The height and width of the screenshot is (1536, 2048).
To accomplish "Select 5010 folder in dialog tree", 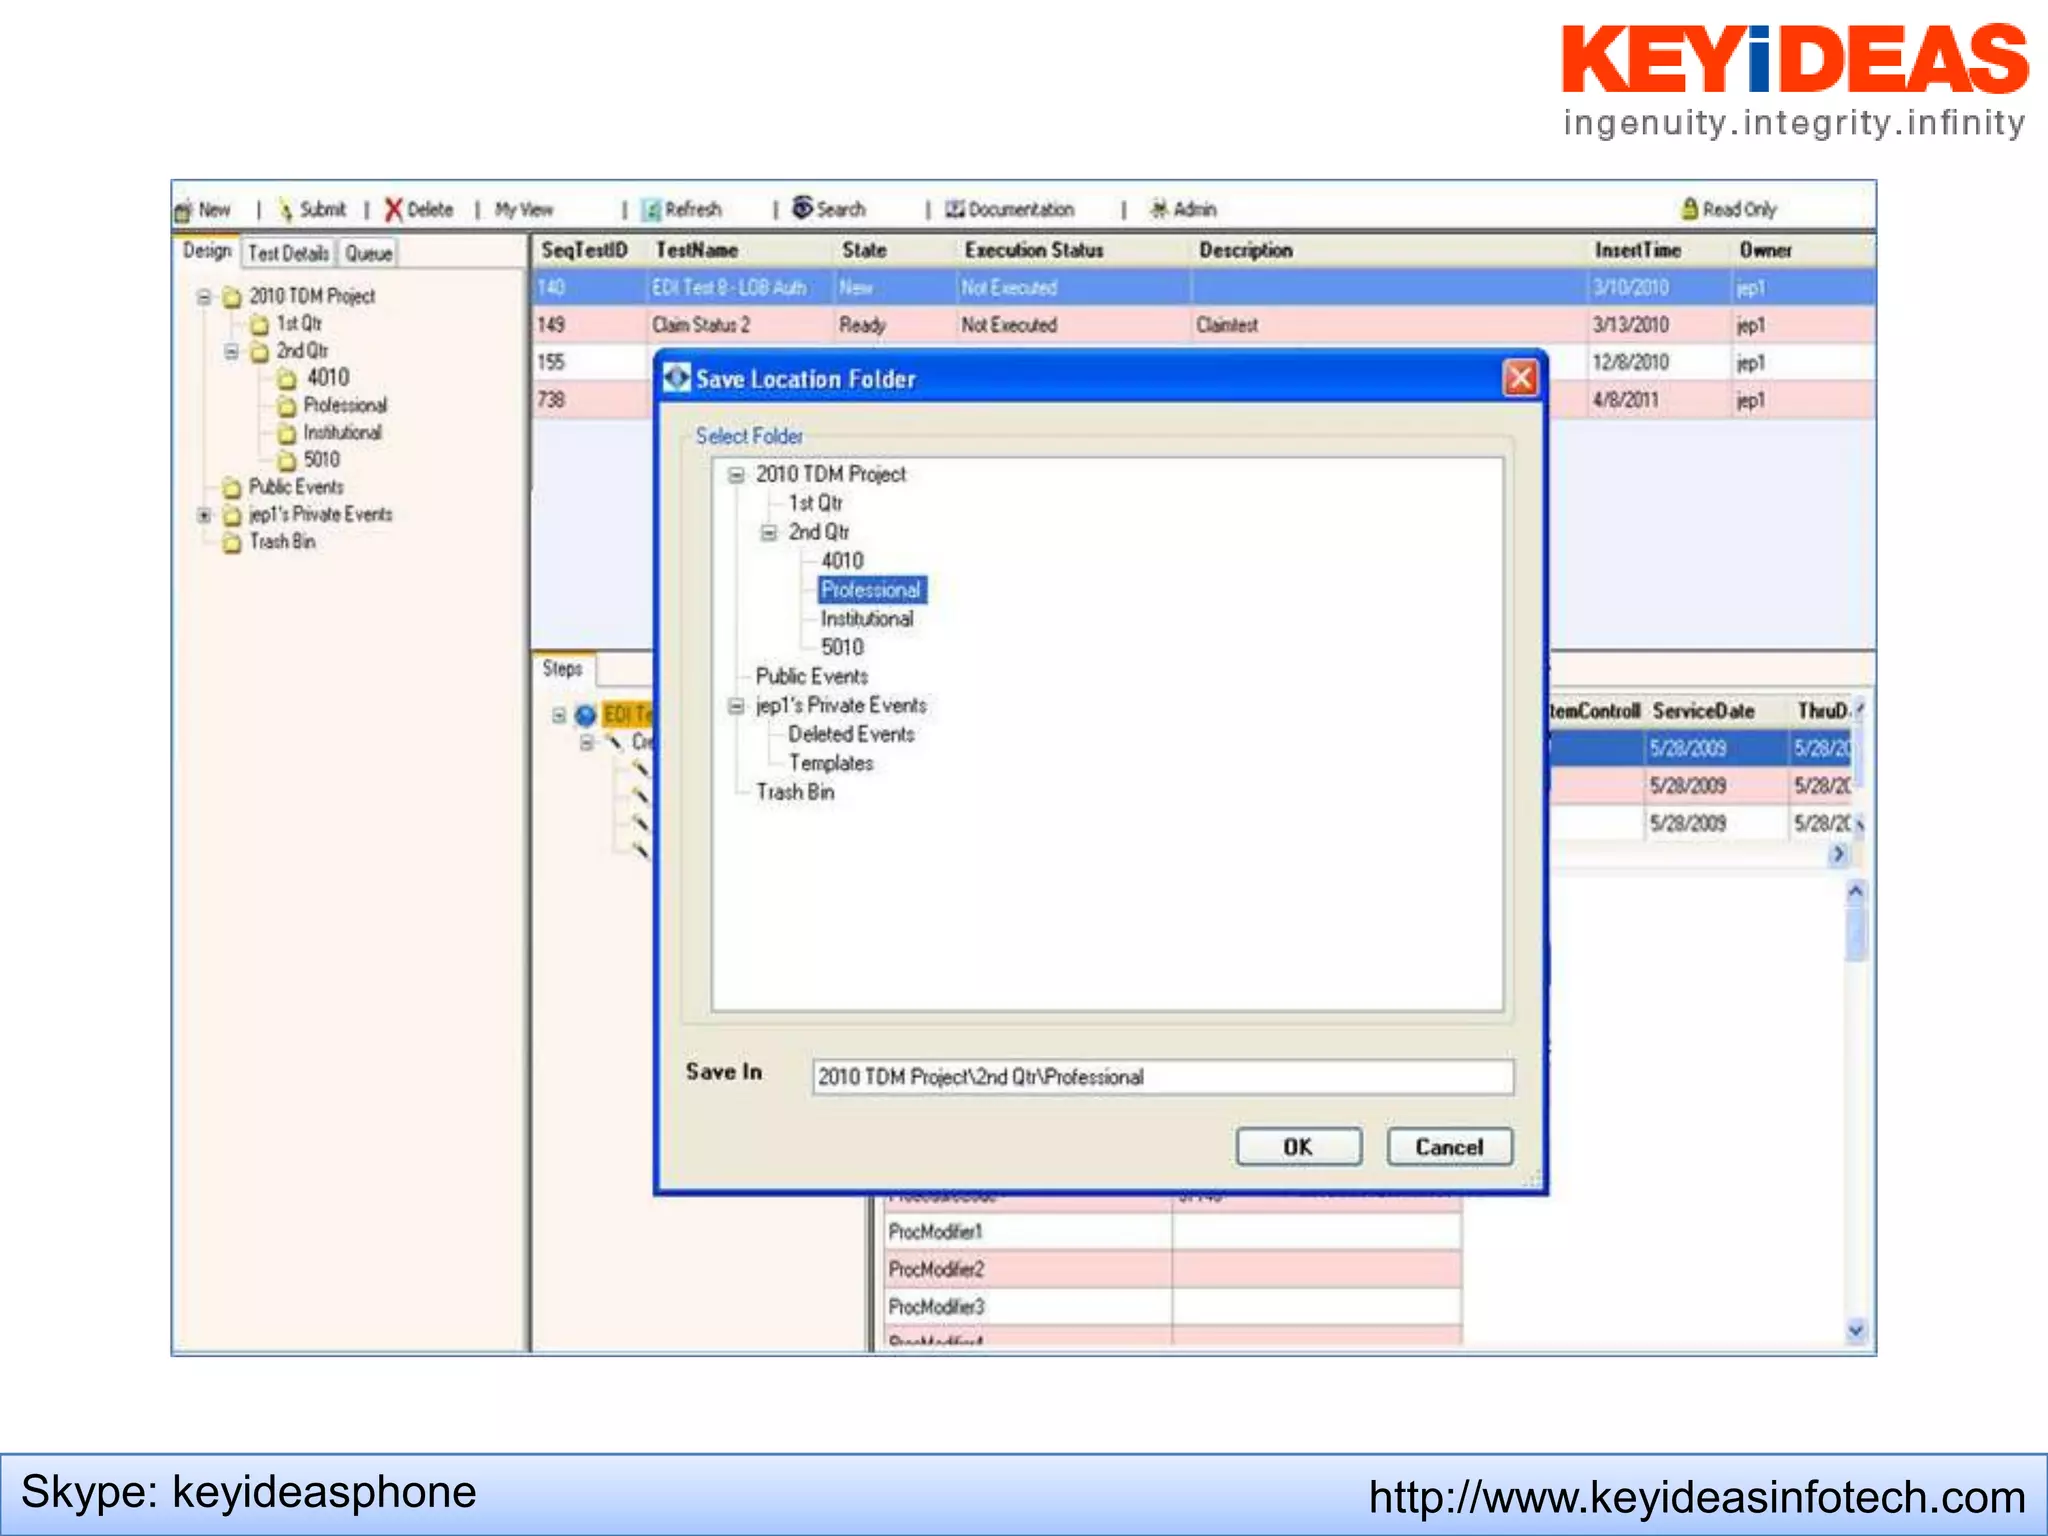I will point(842,648).
